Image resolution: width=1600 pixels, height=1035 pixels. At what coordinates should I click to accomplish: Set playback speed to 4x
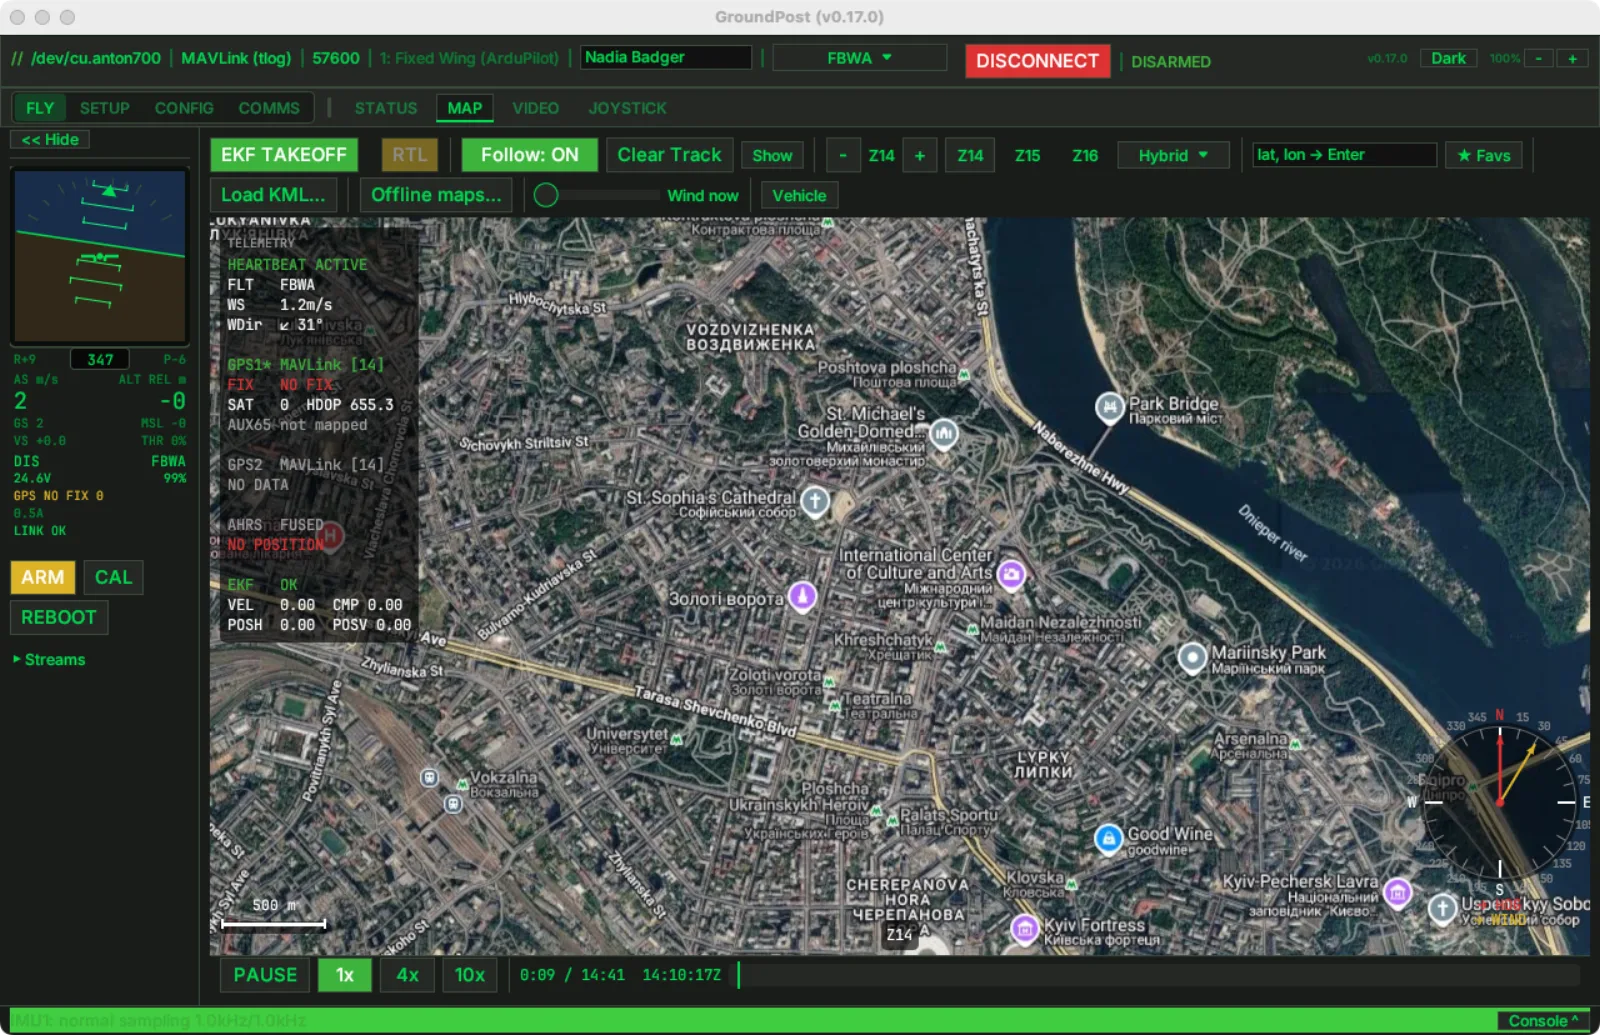click(x=408, y=975)
